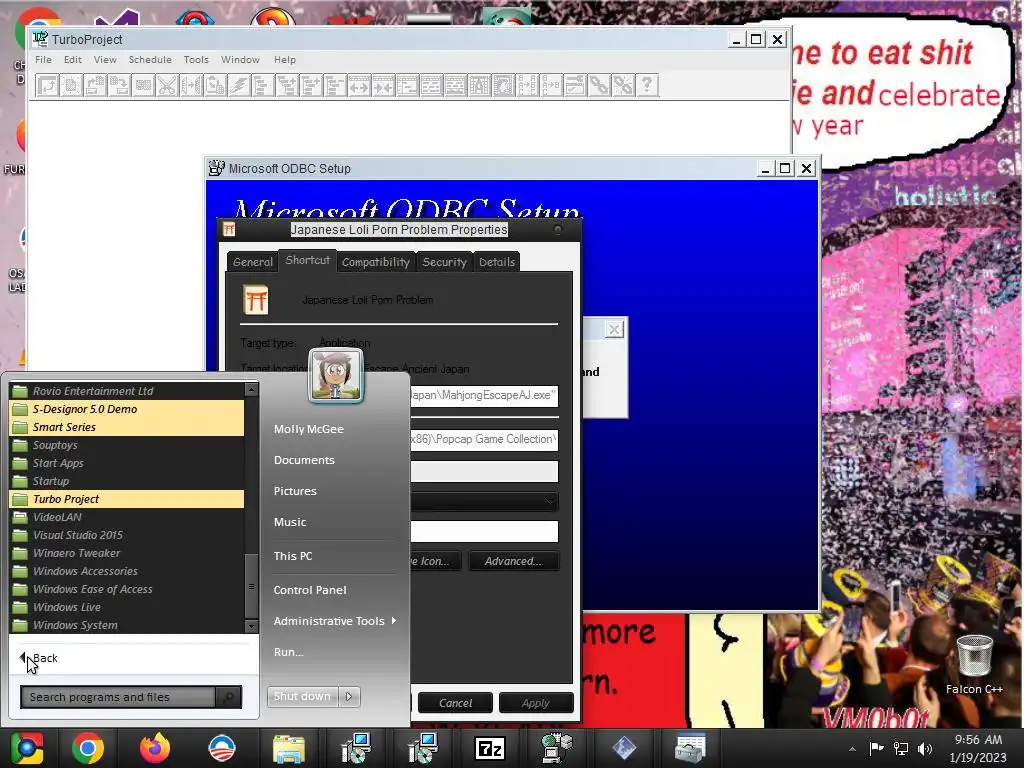The height and width of the screenshot is (768, 1024).
Task: Open the Shut down options arrow
Action: tap(349, 697)
